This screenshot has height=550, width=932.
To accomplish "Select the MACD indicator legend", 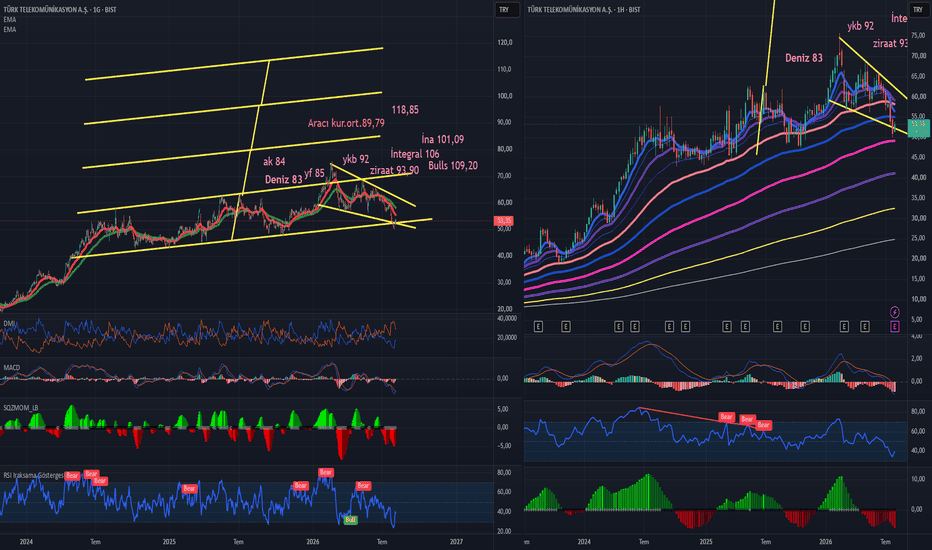I will click(x=11, y=367).
